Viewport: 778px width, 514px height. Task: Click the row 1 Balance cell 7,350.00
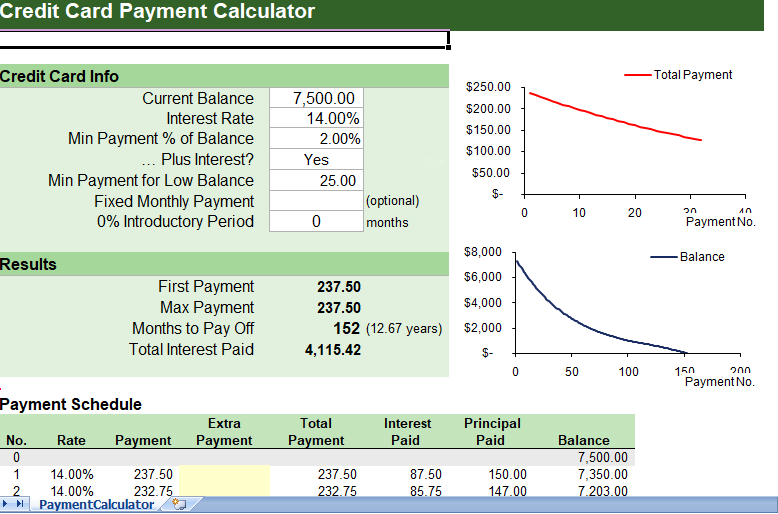[603, 474]
